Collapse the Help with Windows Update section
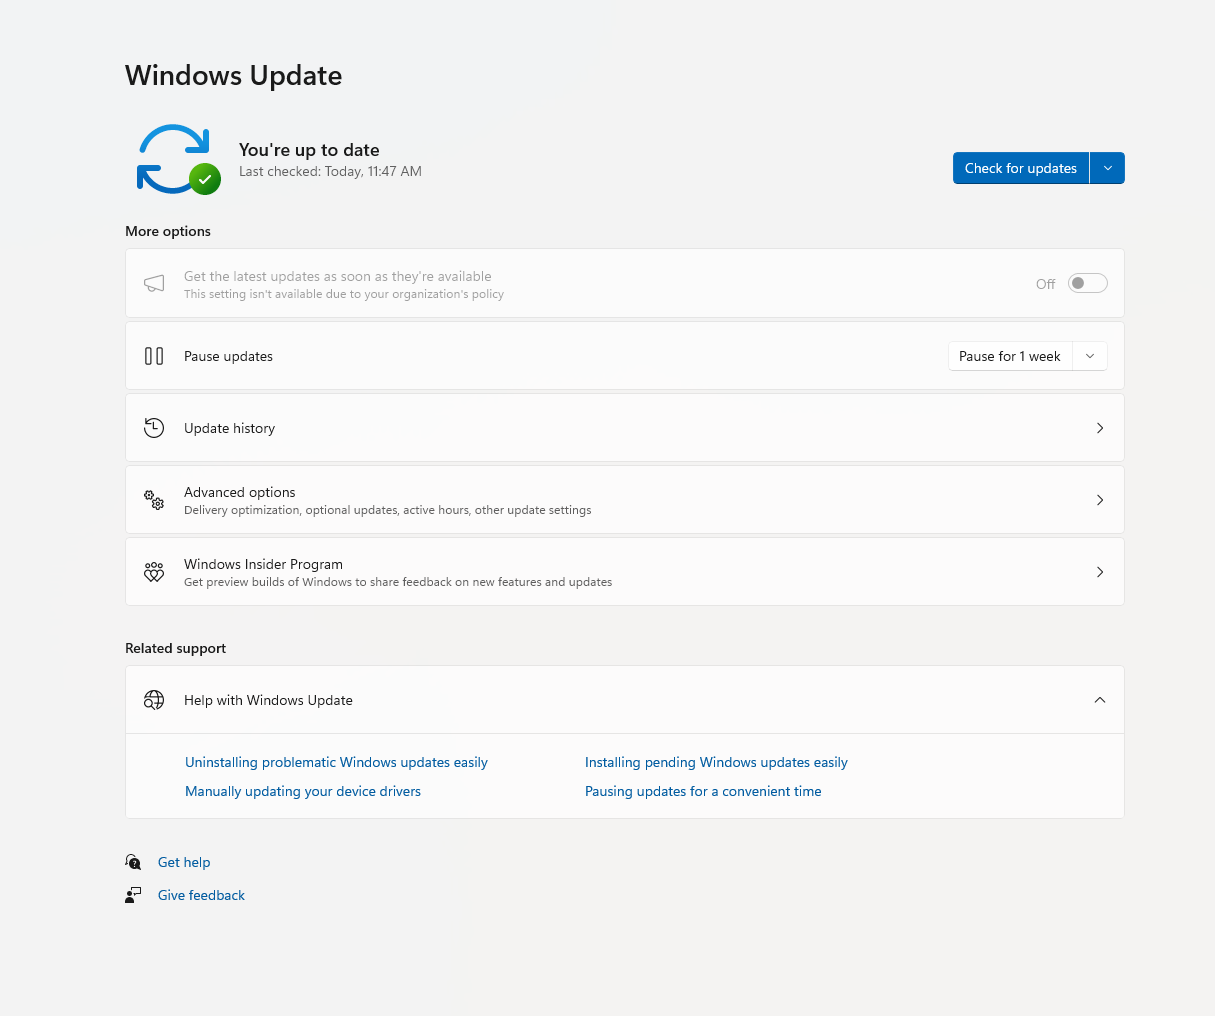The height and width of the screenshot is (1016, 1215). pos(1100,700)
